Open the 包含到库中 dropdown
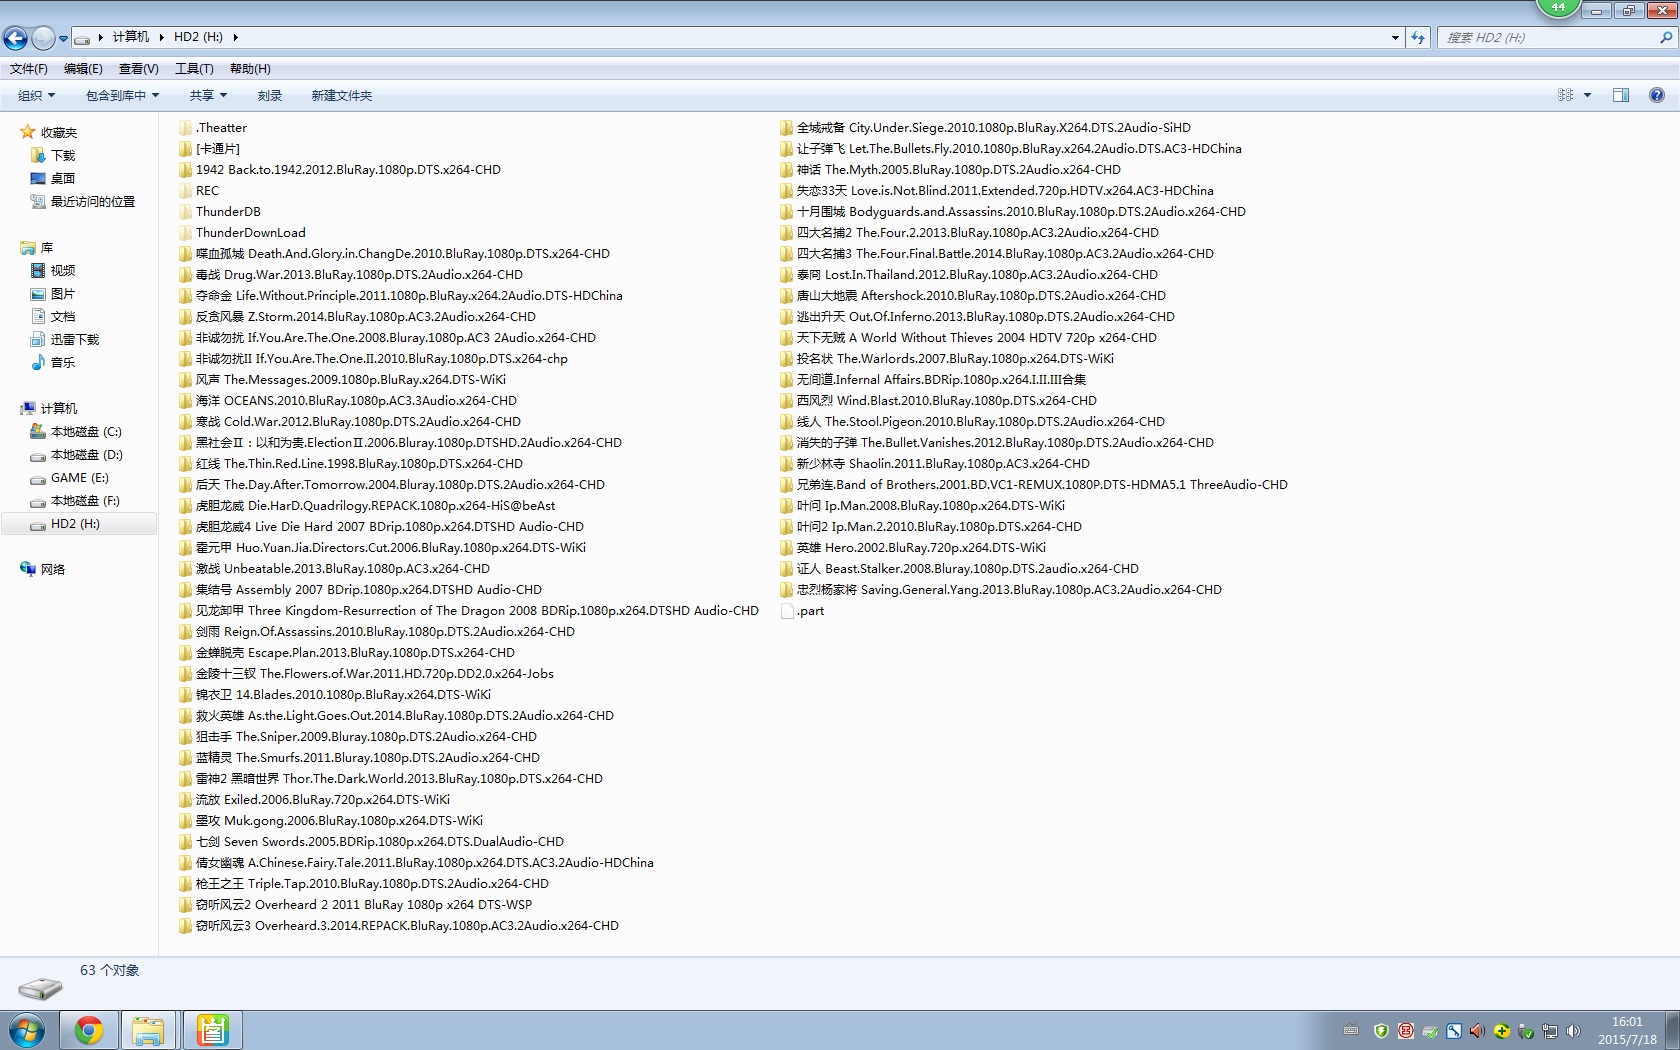 click(122, 96)
